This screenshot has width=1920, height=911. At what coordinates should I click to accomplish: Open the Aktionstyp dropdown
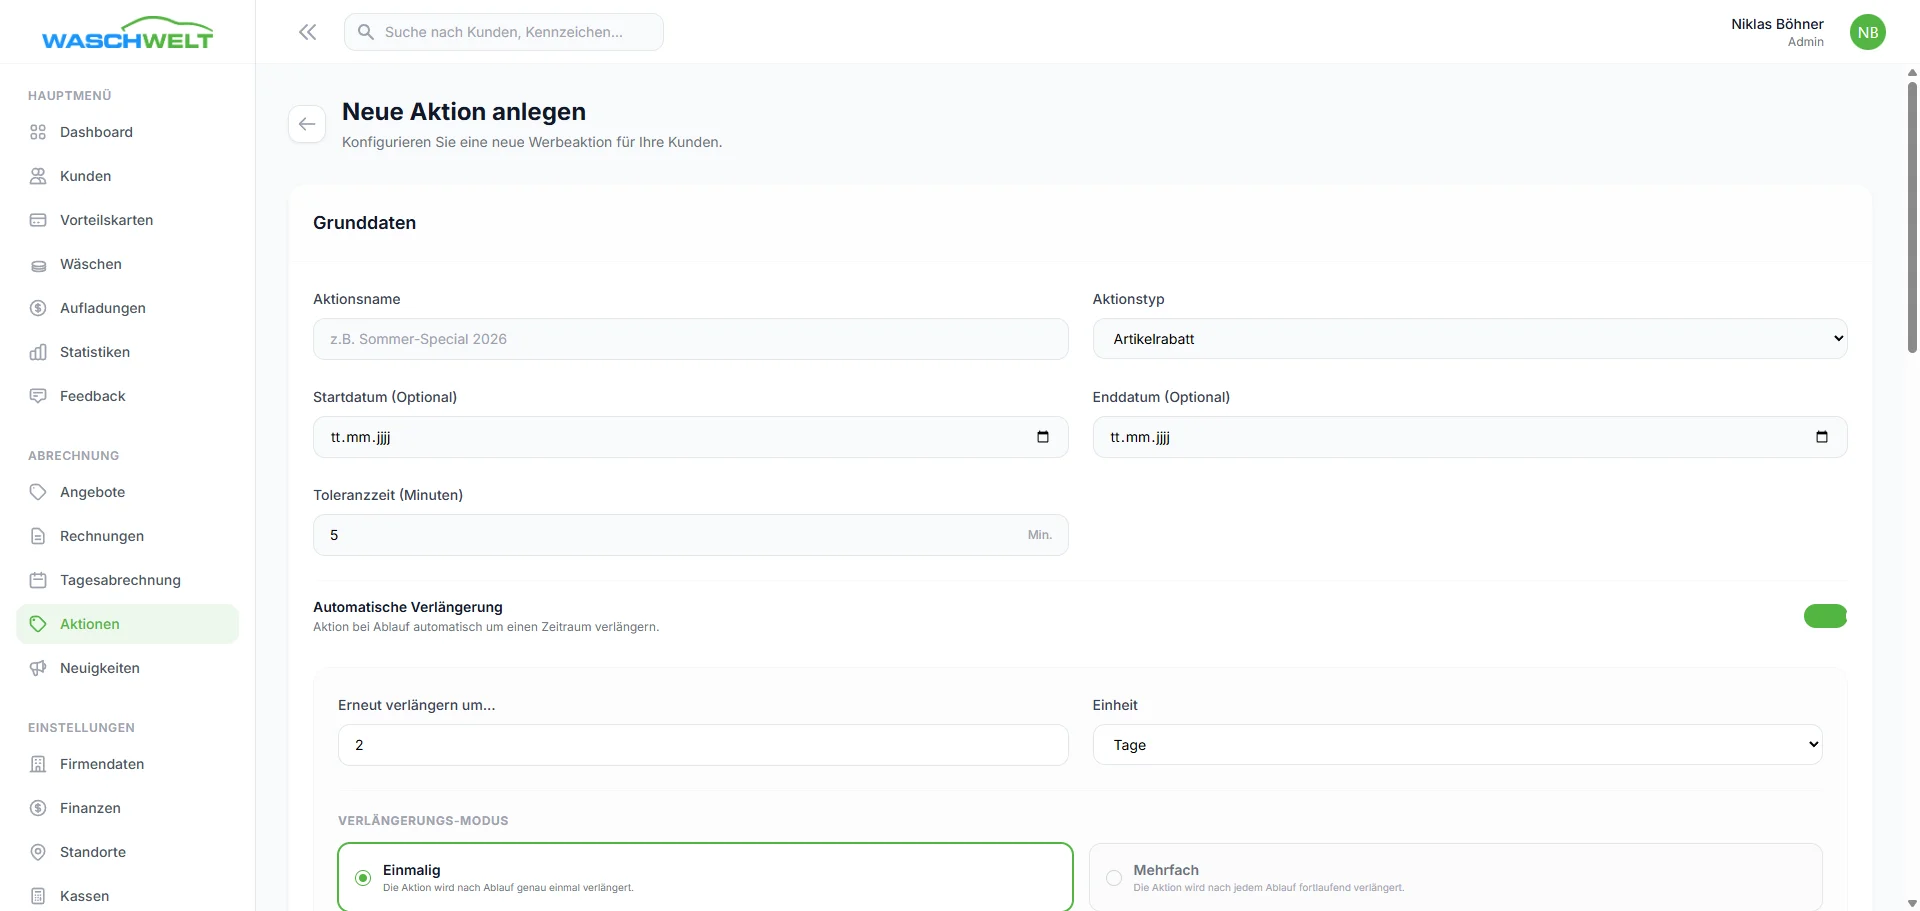1469,339
